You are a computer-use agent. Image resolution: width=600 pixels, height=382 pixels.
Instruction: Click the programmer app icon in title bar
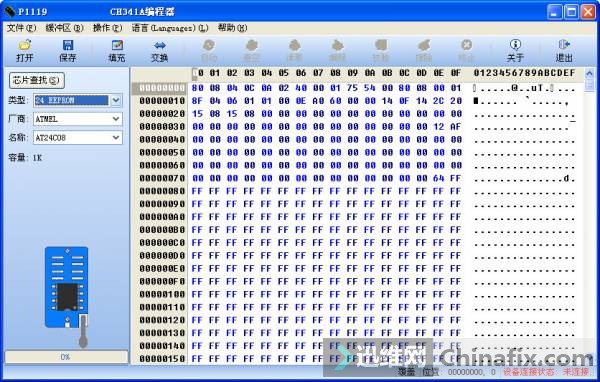[x=10, y=11]
